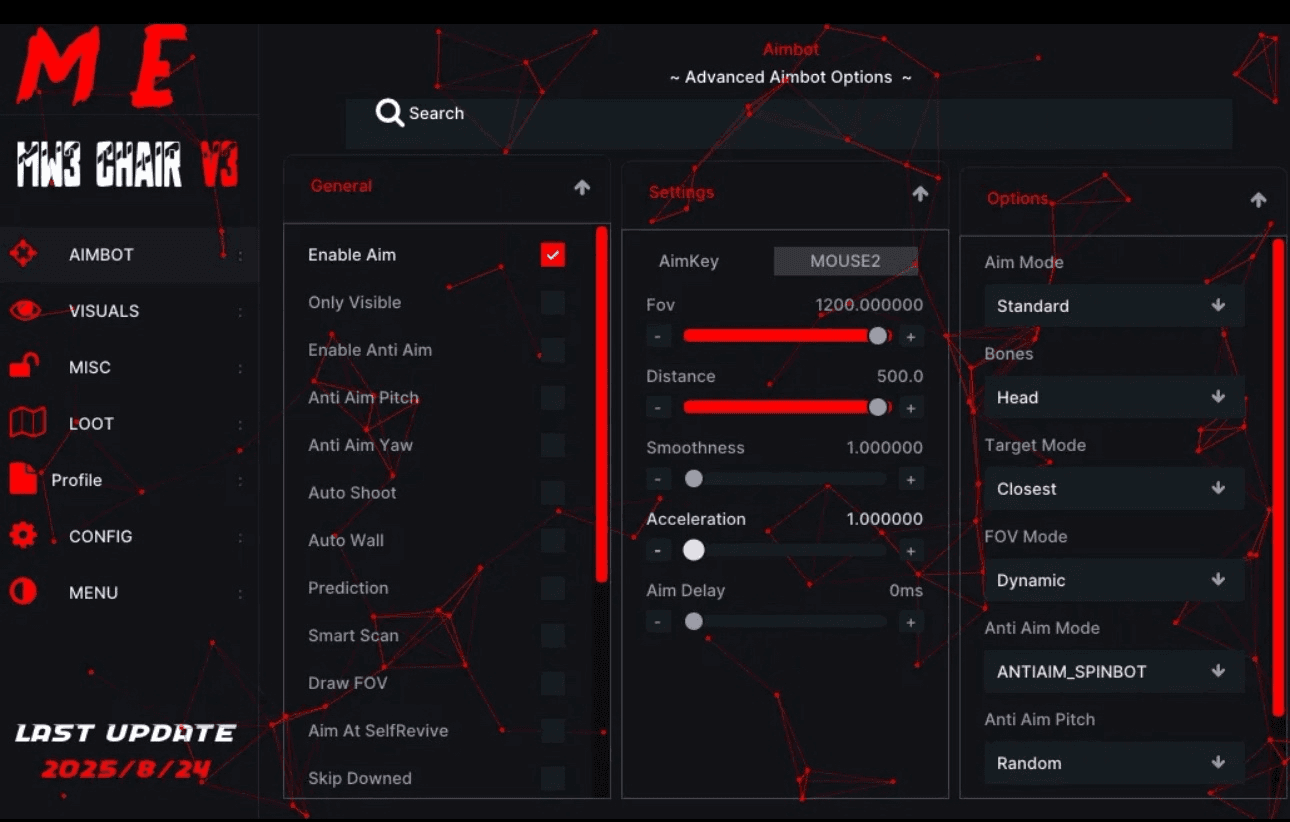The image size is (1290, 822).
Task: Tick the Auto Wall checkbox
Action: click(553, 541)
